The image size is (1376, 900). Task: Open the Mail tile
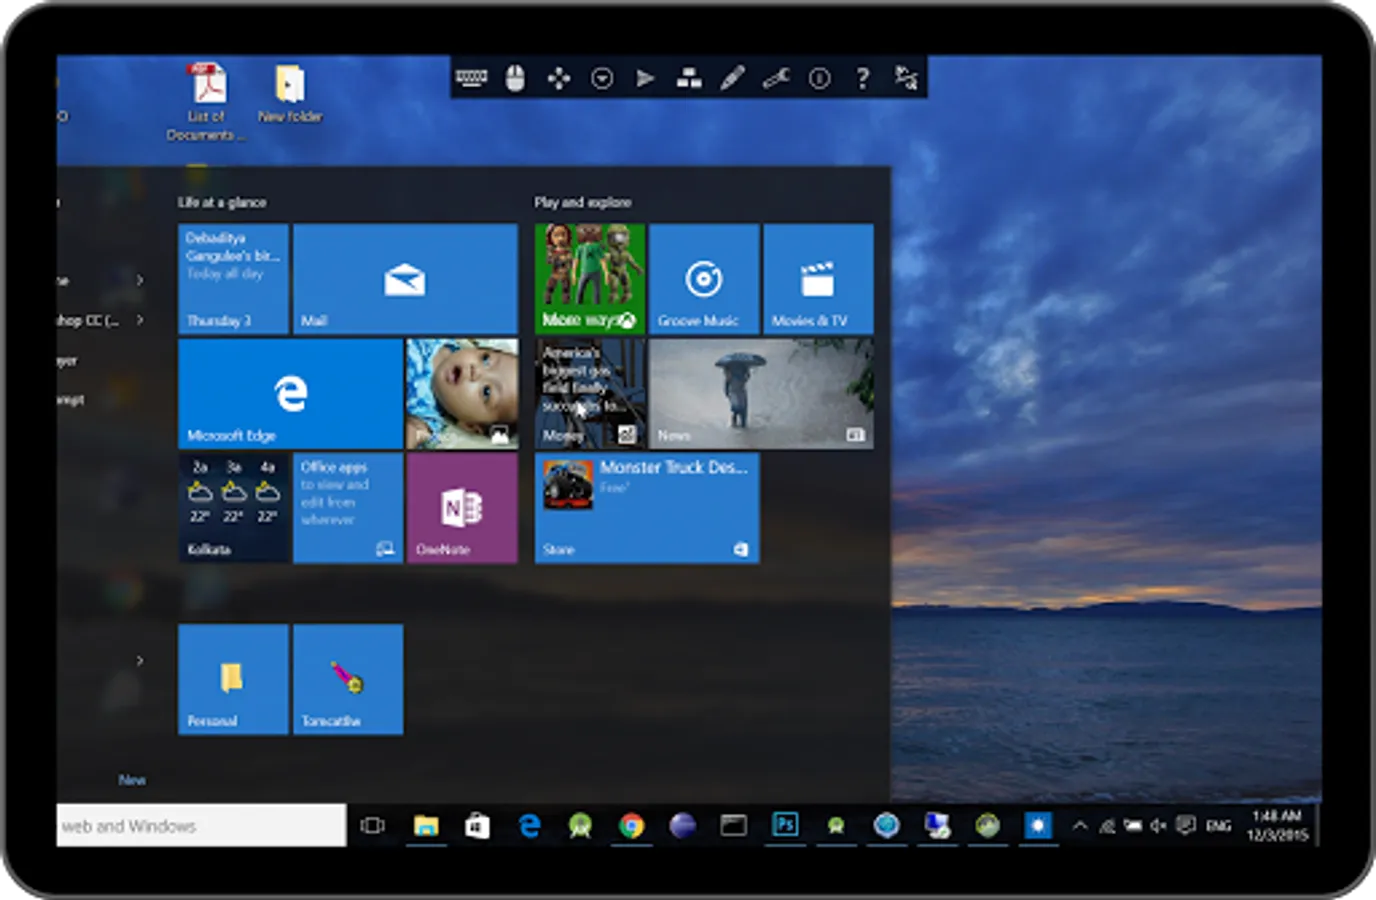tap(405, 279)
